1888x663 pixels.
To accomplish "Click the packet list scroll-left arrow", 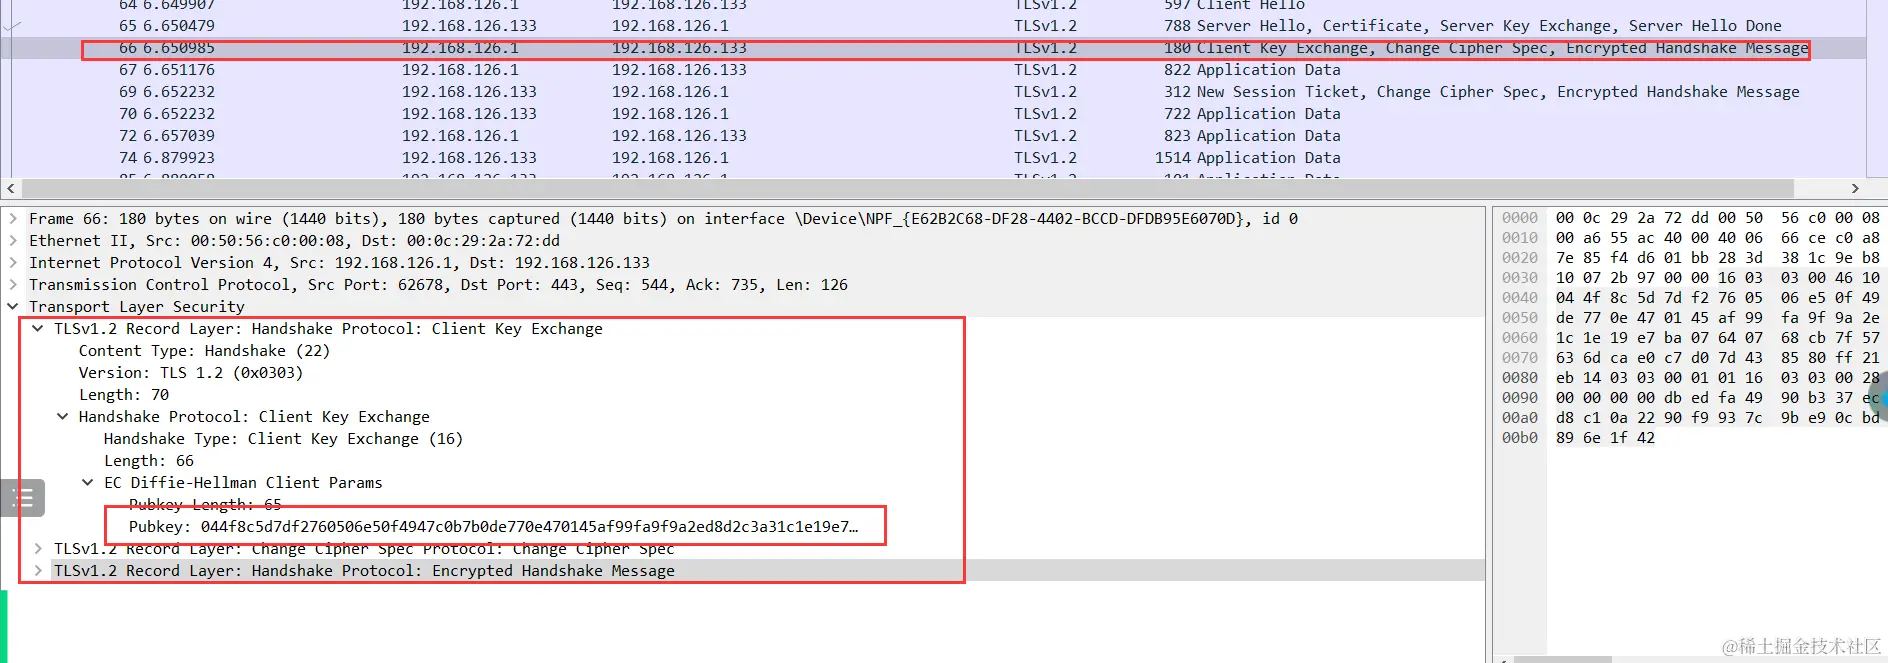I will tap(10, 188).
